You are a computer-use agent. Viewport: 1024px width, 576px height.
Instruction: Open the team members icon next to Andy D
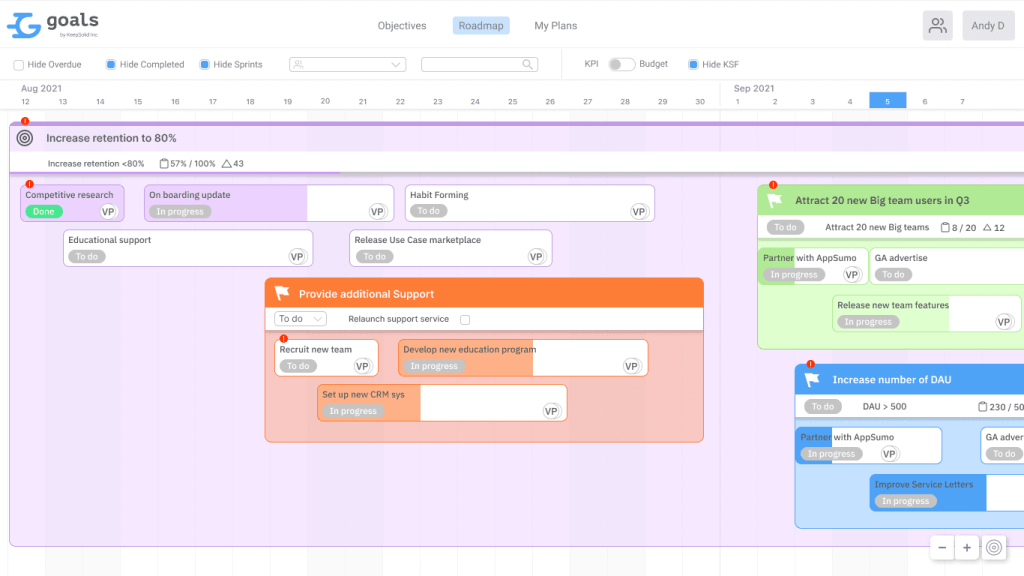tap(937, 24)
